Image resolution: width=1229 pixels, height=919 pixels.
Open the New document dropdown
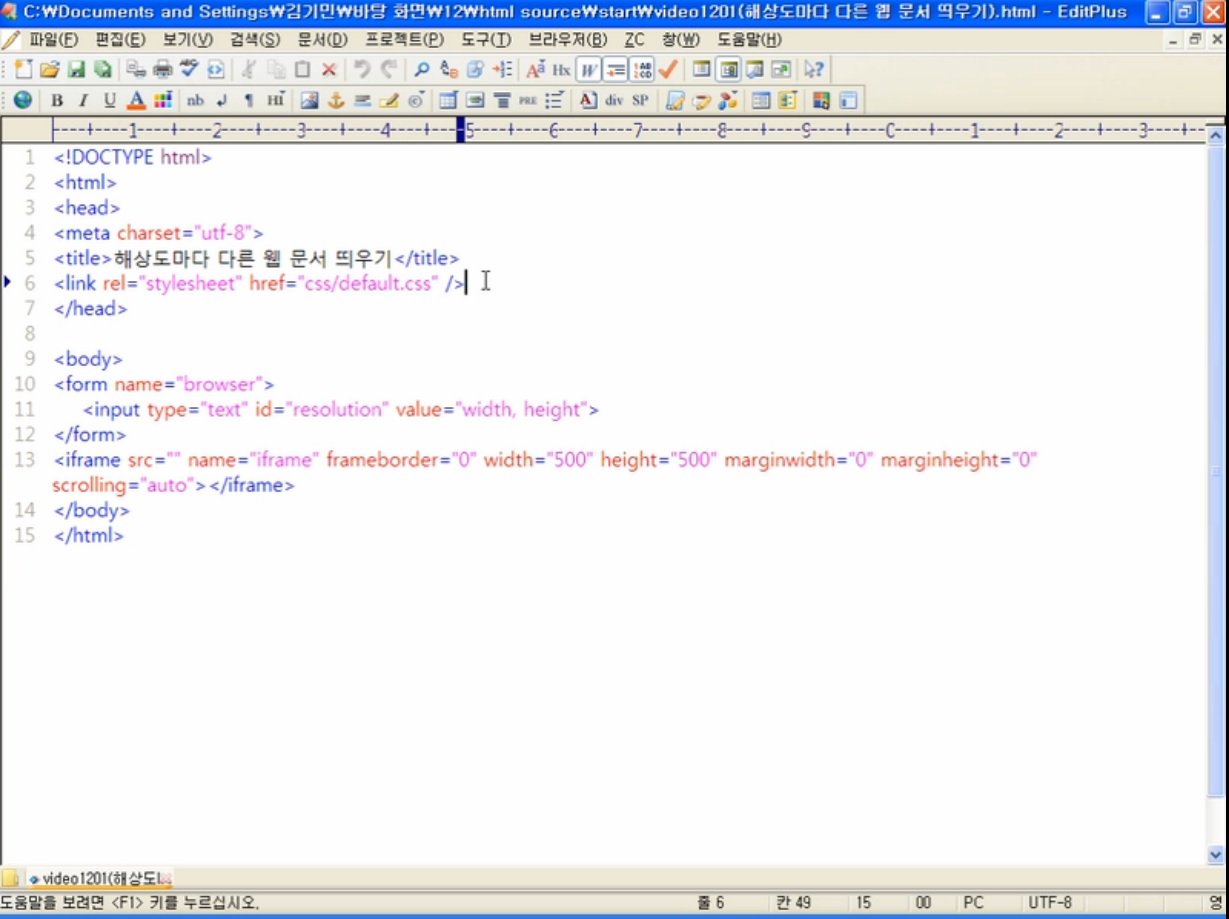[x=23, y=69]
